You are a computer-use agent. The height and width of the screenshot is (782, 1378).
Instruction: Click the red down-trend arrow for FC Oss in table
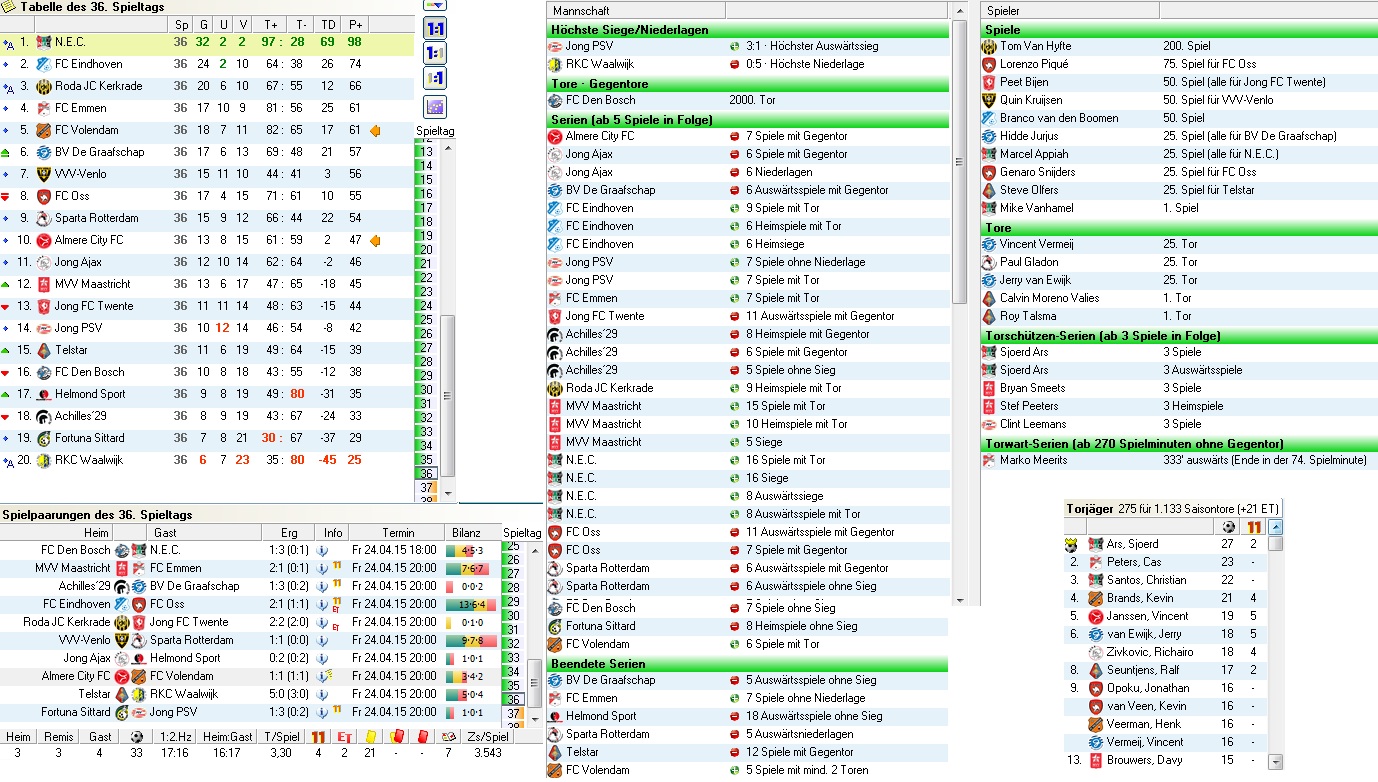pyautogui.click(x=7, y=196)
